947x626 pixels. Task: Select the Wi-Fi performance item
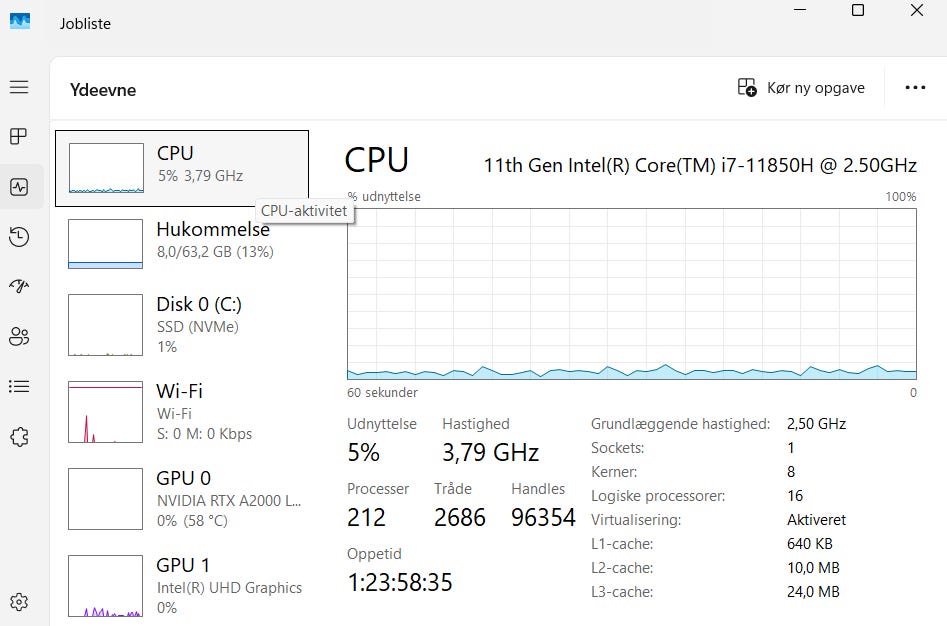pyautogui.click(x=182, y=412)
